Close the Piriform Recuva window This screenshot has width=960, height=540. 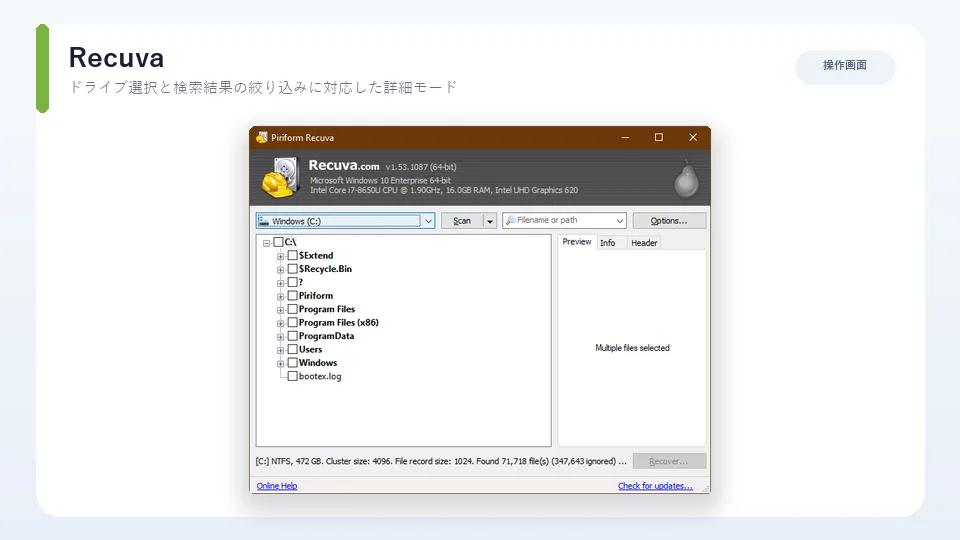(x=693, y=138)
